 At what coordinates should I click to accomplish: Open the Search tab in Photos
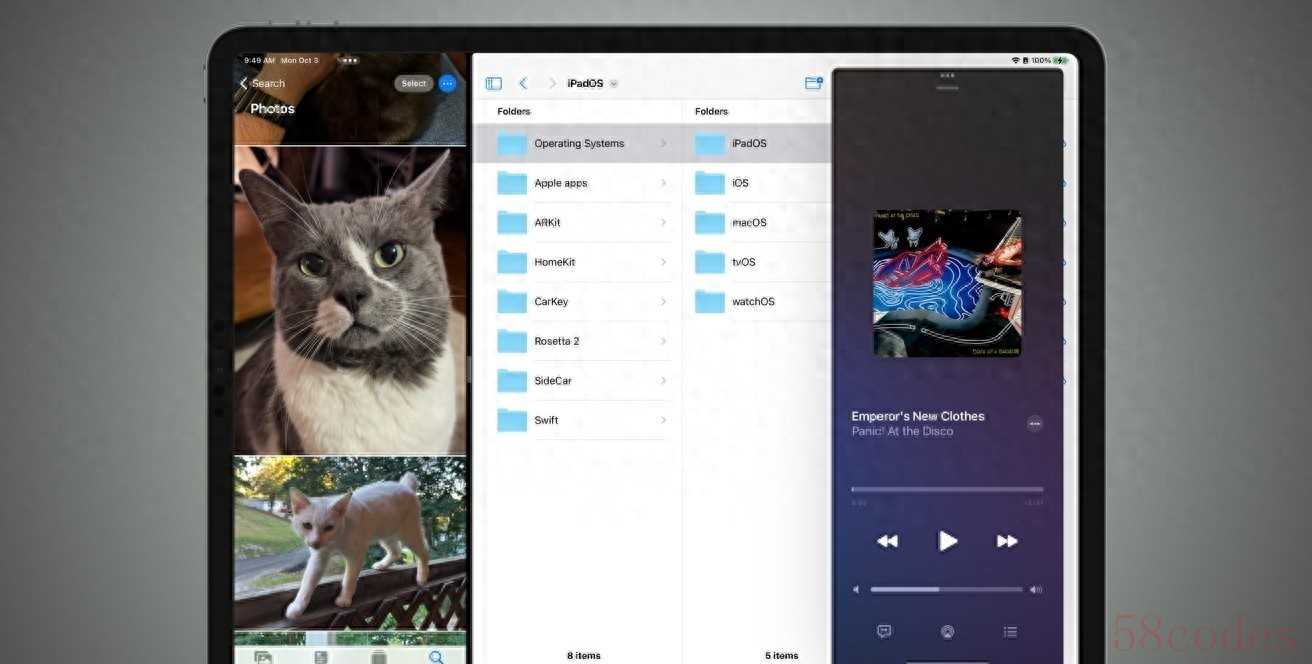pos(436,657)
